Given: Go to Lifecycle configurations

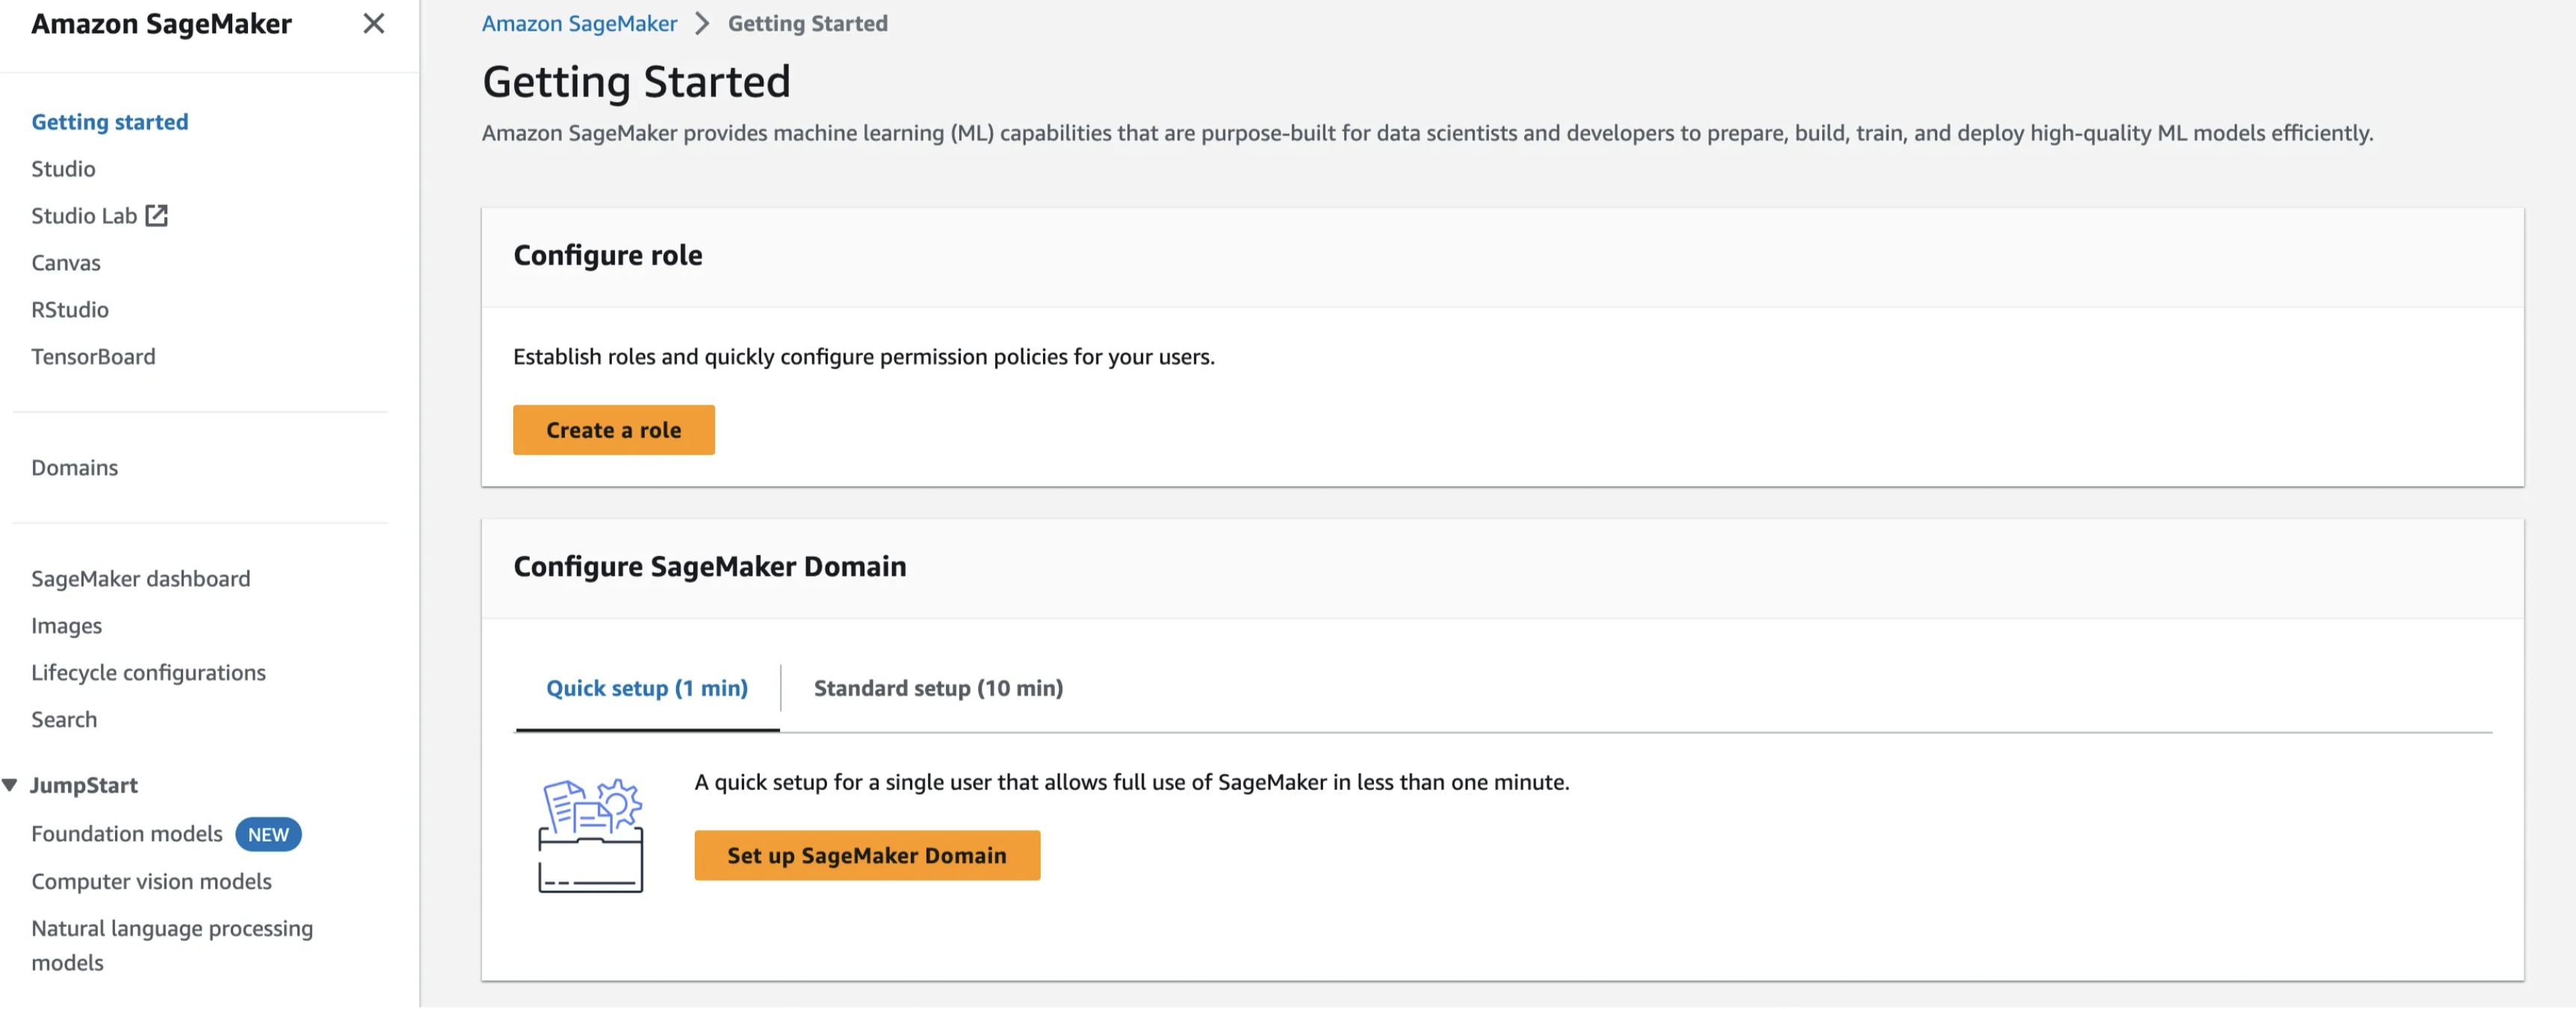Looking at the screenshot, I should [148, 673].
